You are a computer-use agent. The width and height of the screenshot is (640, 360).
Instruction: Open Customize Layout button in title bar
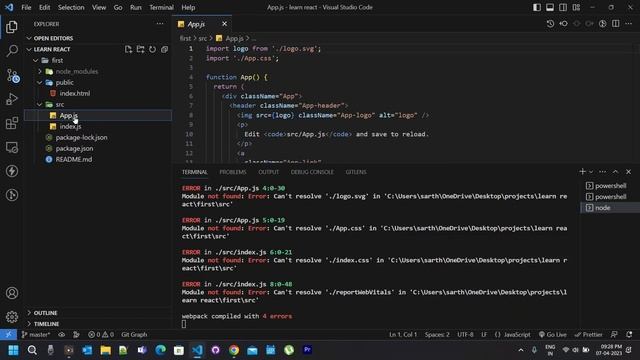(x=576, y=7)
